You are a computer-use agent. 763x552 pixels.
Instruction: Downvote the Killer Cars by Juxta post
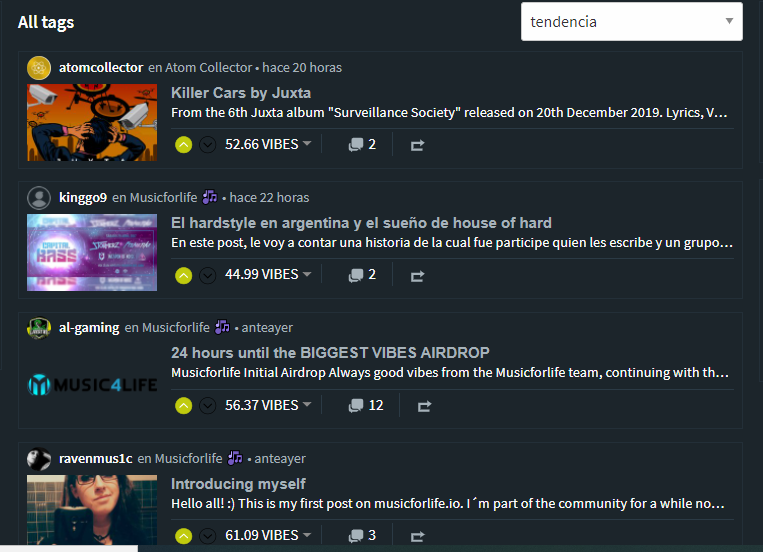point(207,145)
